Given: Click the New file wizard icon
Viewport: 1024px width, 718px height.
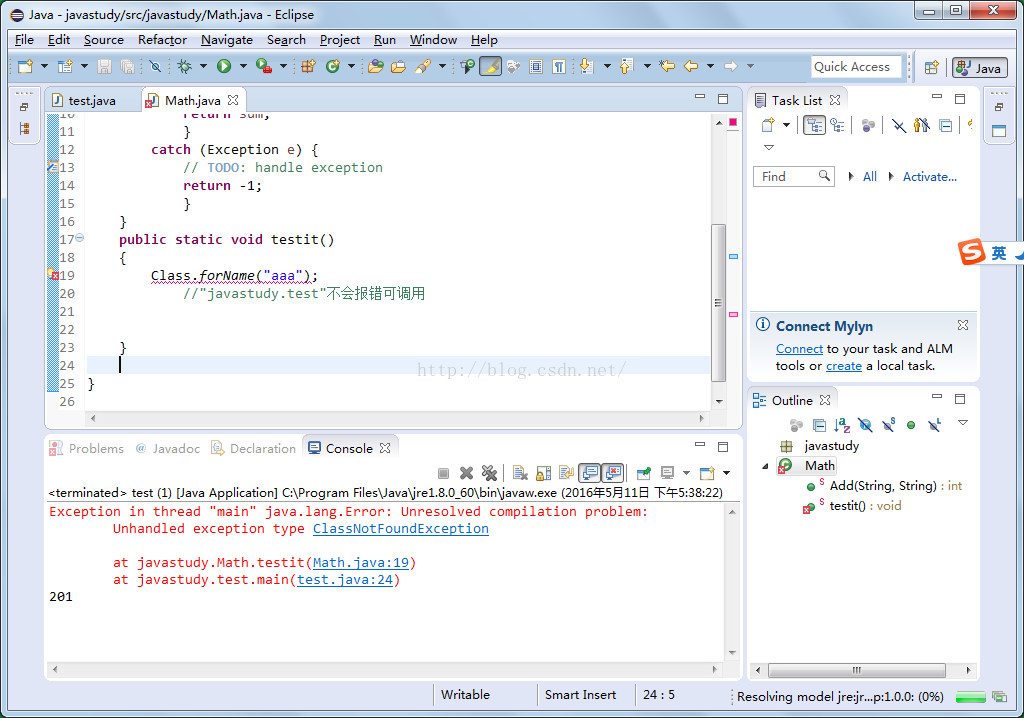Looking at the screenshot, I should [x=25, y=66].
